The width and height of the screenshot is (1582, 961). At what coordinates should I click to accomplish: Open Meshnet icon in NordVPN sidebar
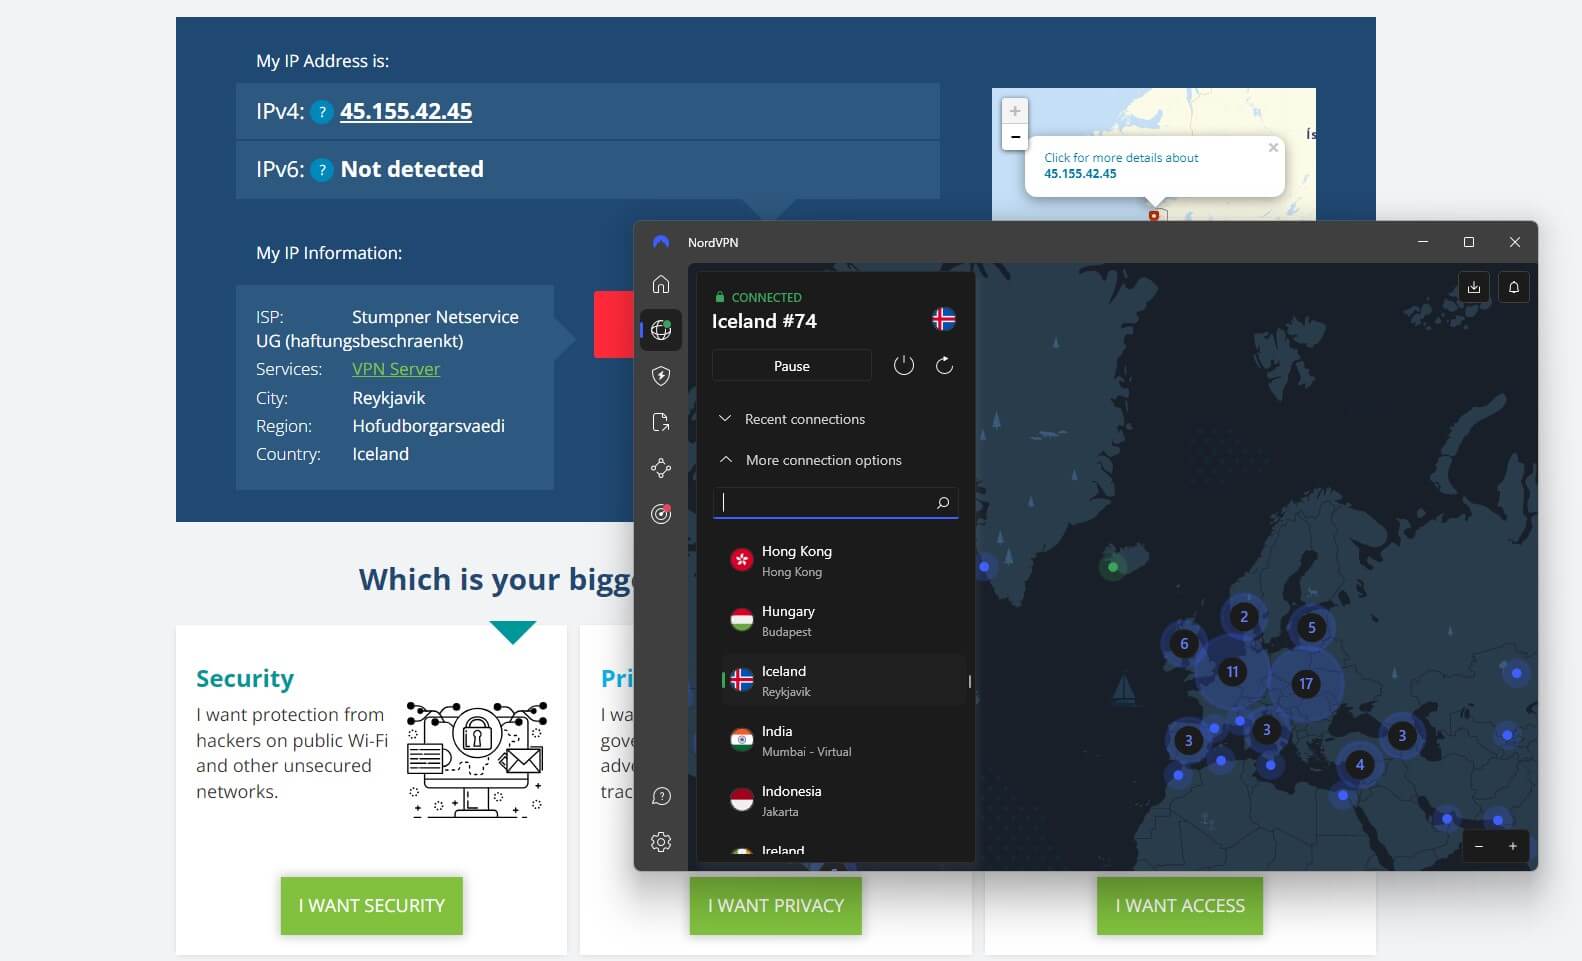click(x=661, y=468)
